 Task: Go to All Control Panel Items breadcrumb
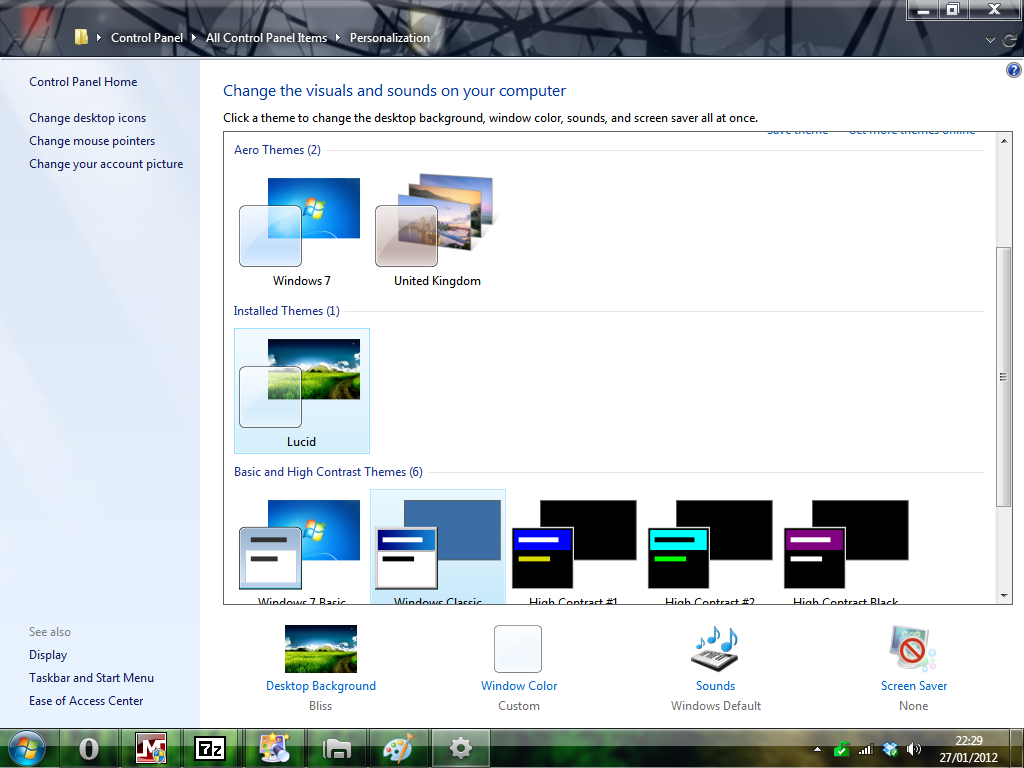(x=266, y=38)
